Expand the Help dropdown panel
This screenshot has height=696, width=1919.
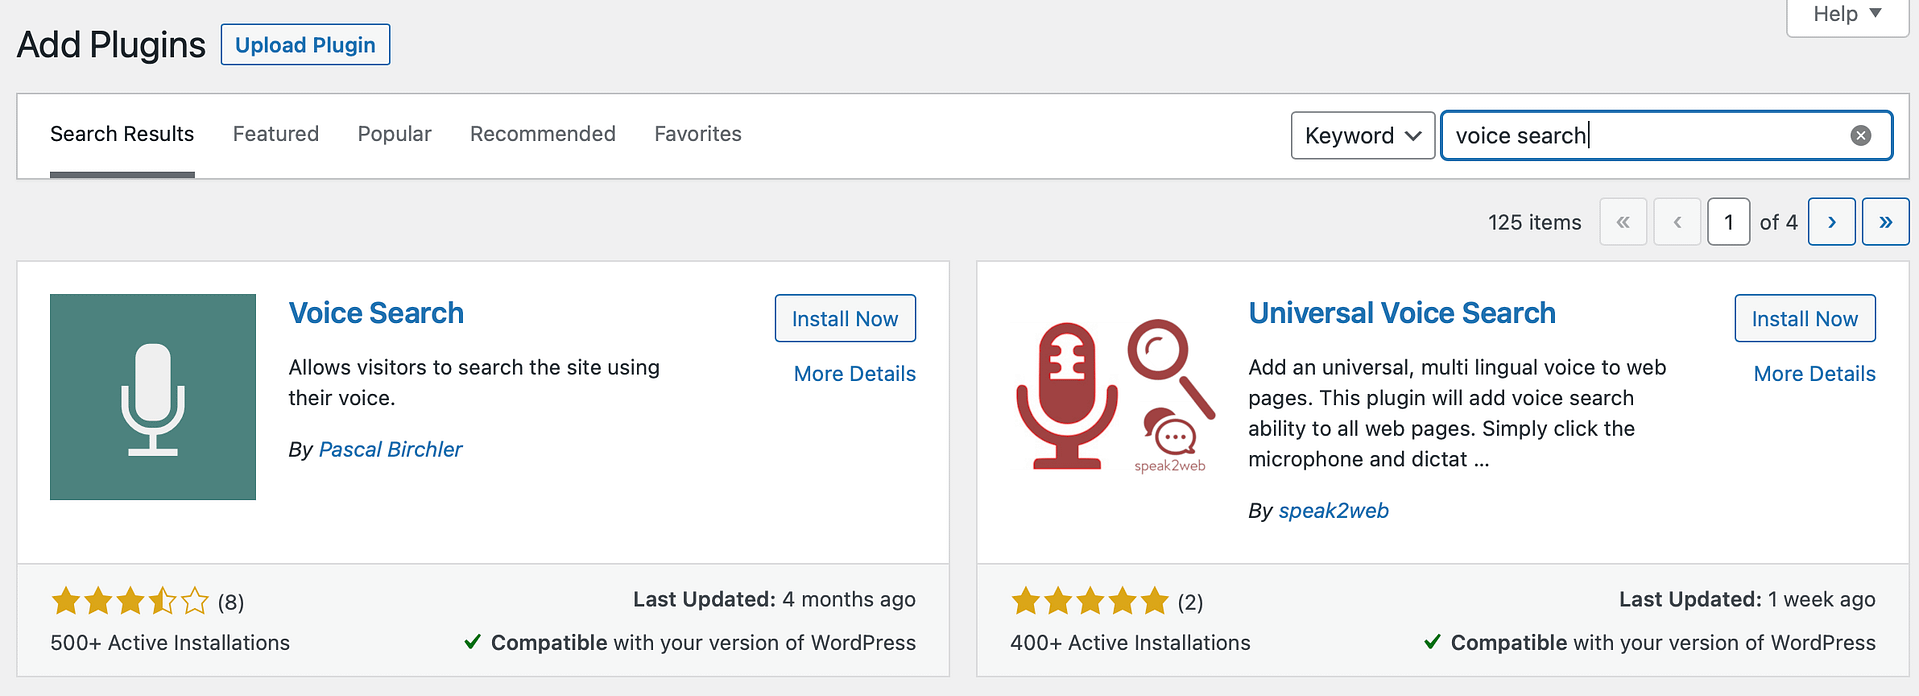point(1847,15)
